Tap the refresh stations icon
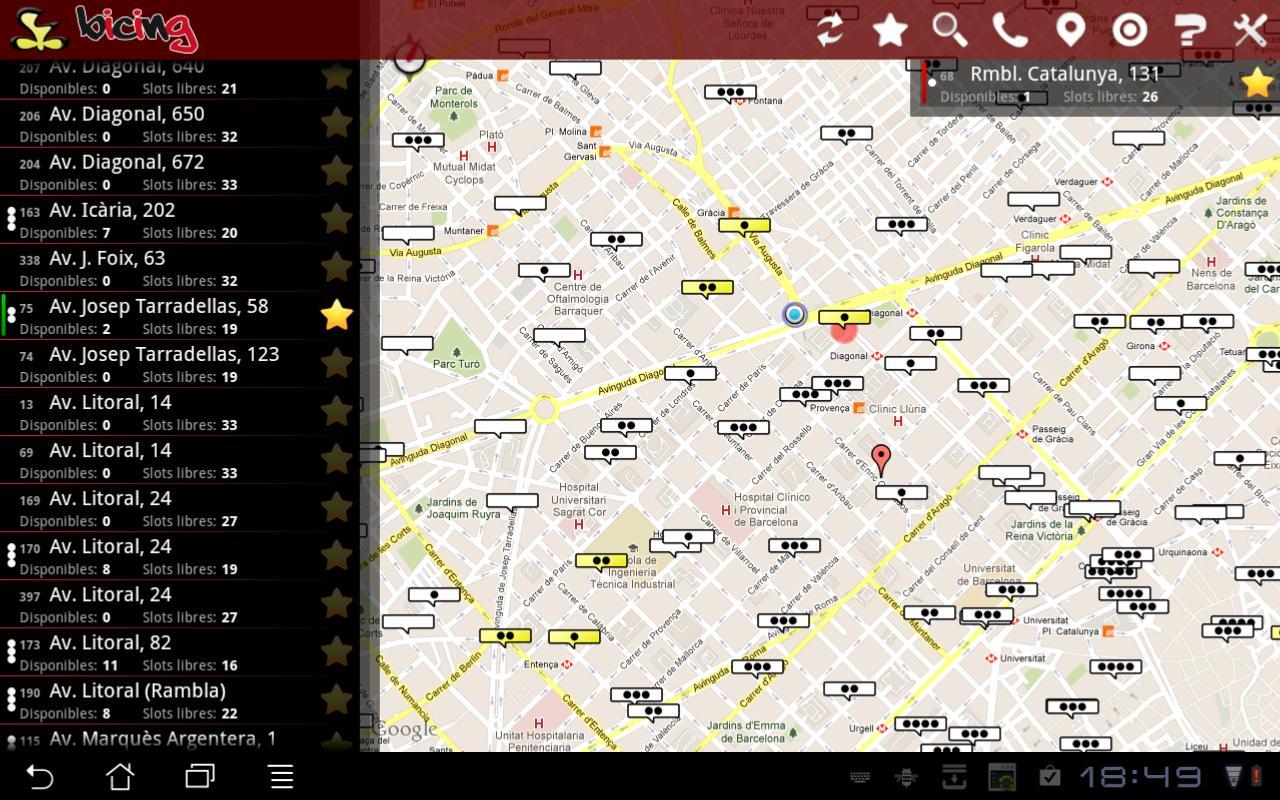Screen dimensions: 1280x800 (830, 29)
